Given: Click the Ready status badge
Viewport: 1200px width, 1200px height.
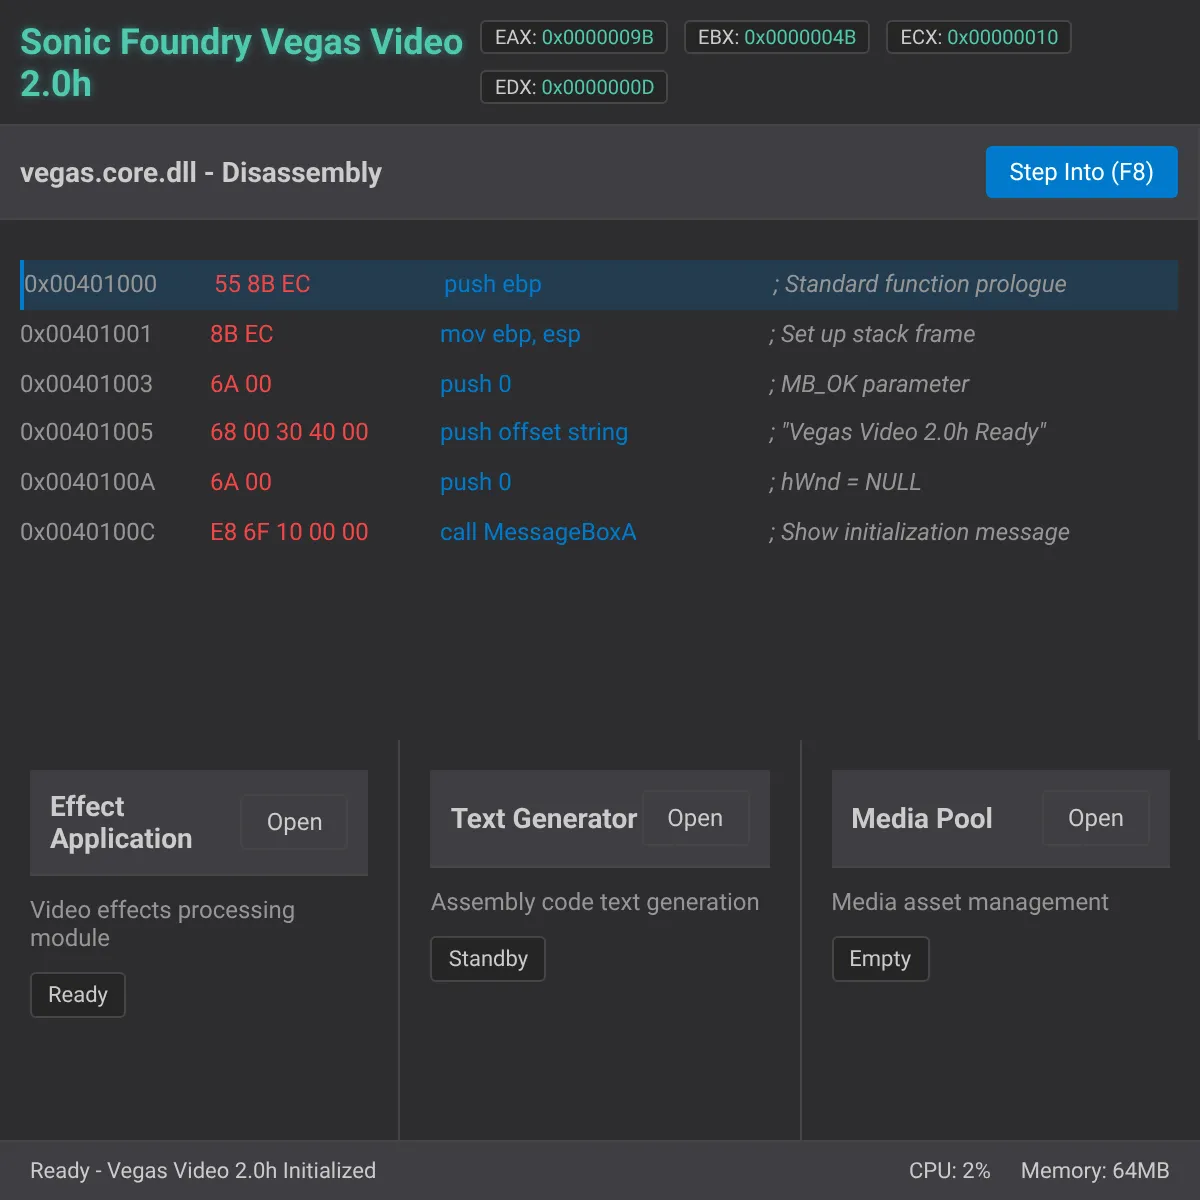Looking at the screenshot, I should 78,995.
